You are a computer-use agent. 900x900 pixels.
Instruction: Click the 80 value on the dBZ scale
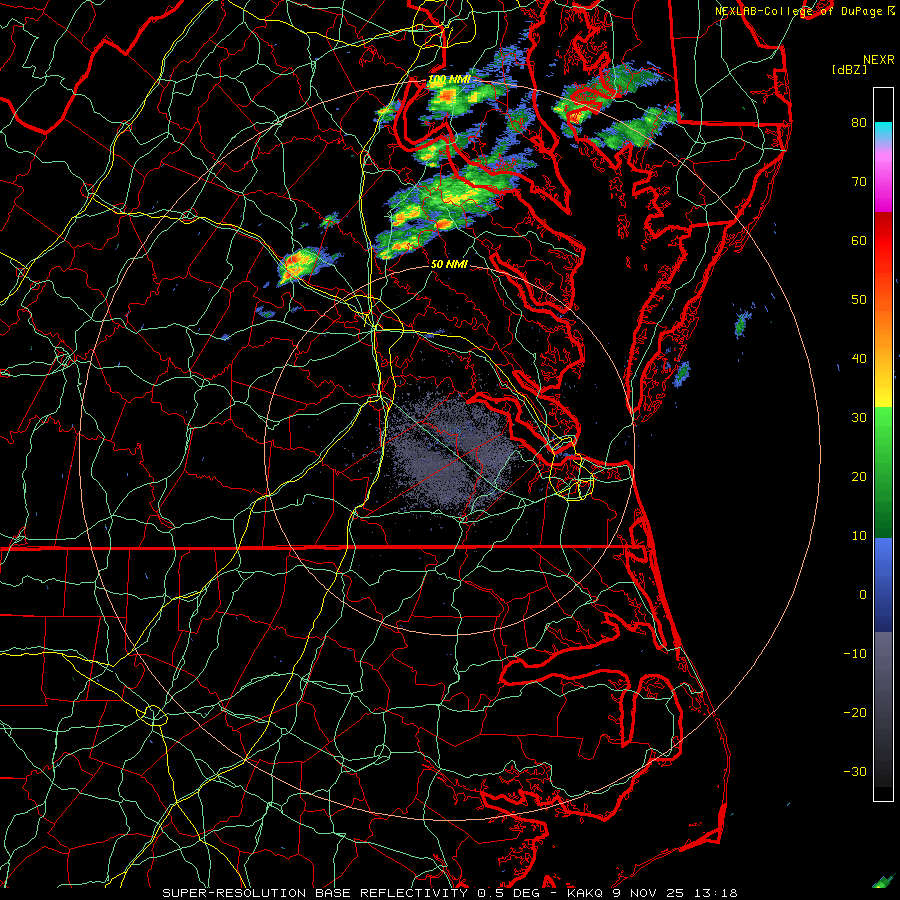tap(859, 122)
